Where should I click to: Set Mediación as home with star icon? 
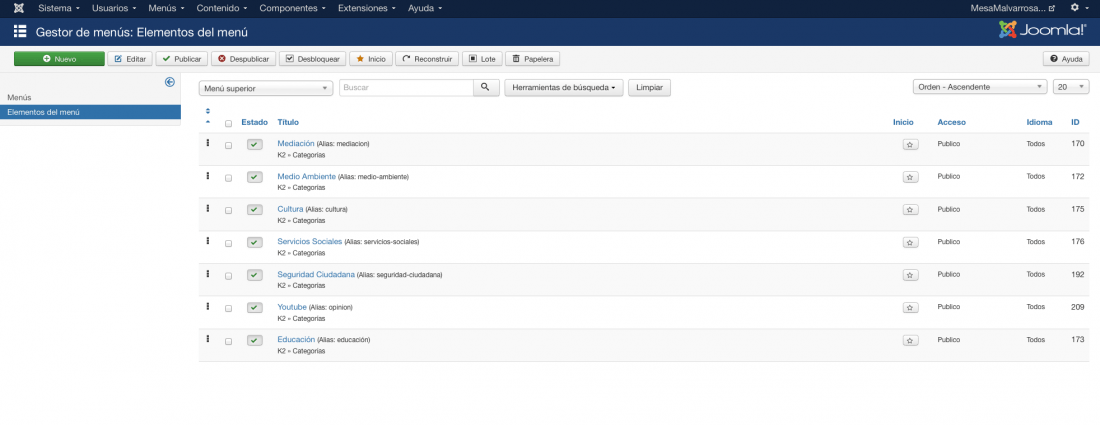(910, 144)
